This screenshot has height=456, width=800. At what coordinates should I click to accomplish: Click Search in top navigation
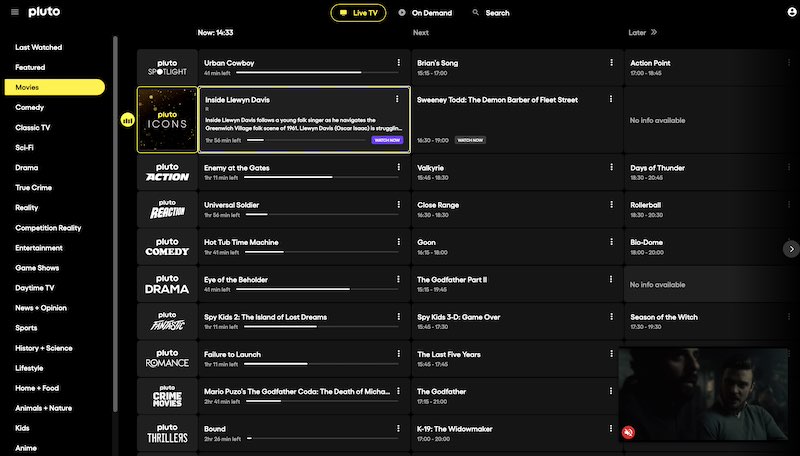click(491, 13)
